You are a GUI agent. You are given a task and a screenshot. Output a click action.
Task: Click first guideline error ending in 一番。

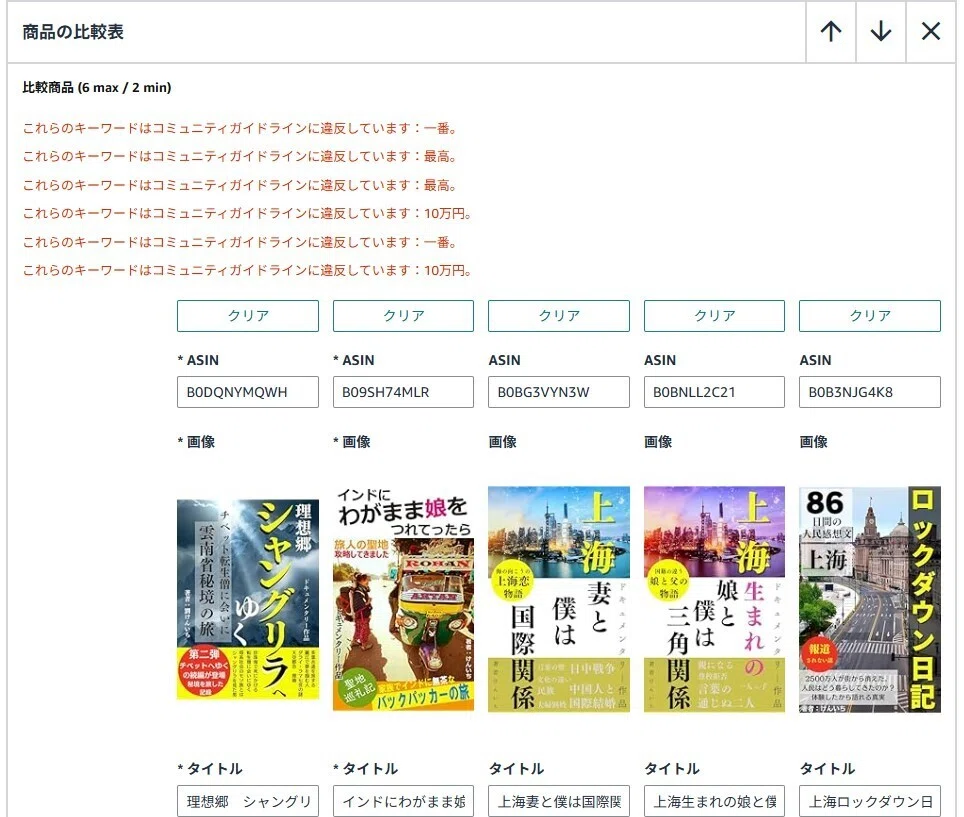pyautogui.click(x=240, y=128)
